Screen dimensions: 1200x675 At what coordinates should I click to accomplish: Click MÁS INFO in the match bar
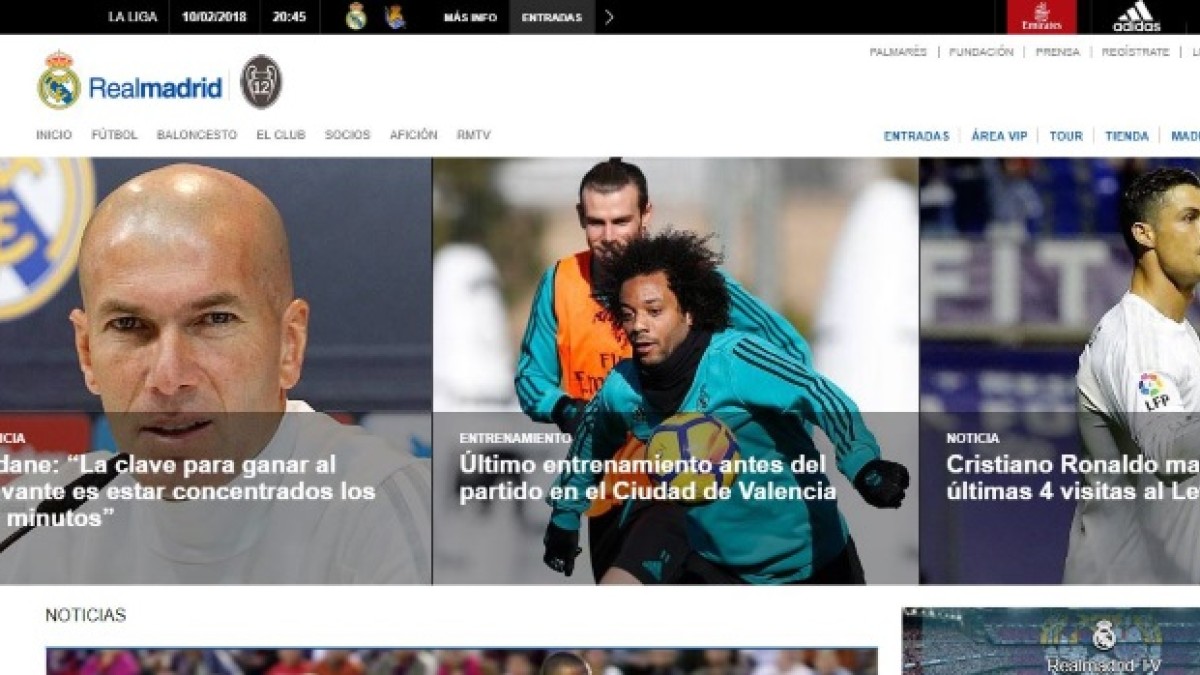point(470,17)
